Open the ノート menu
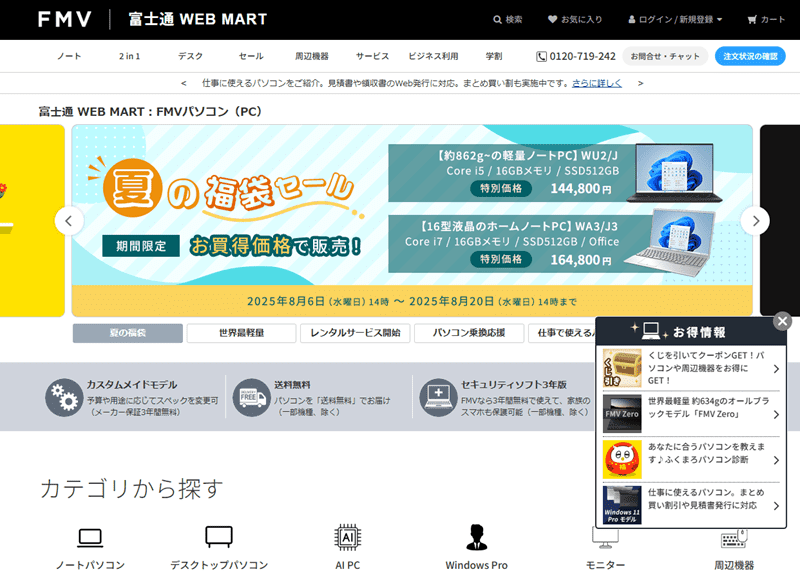The width and height of the screenshot is (800, 574). pyautogui.click(x=69, y=56)
